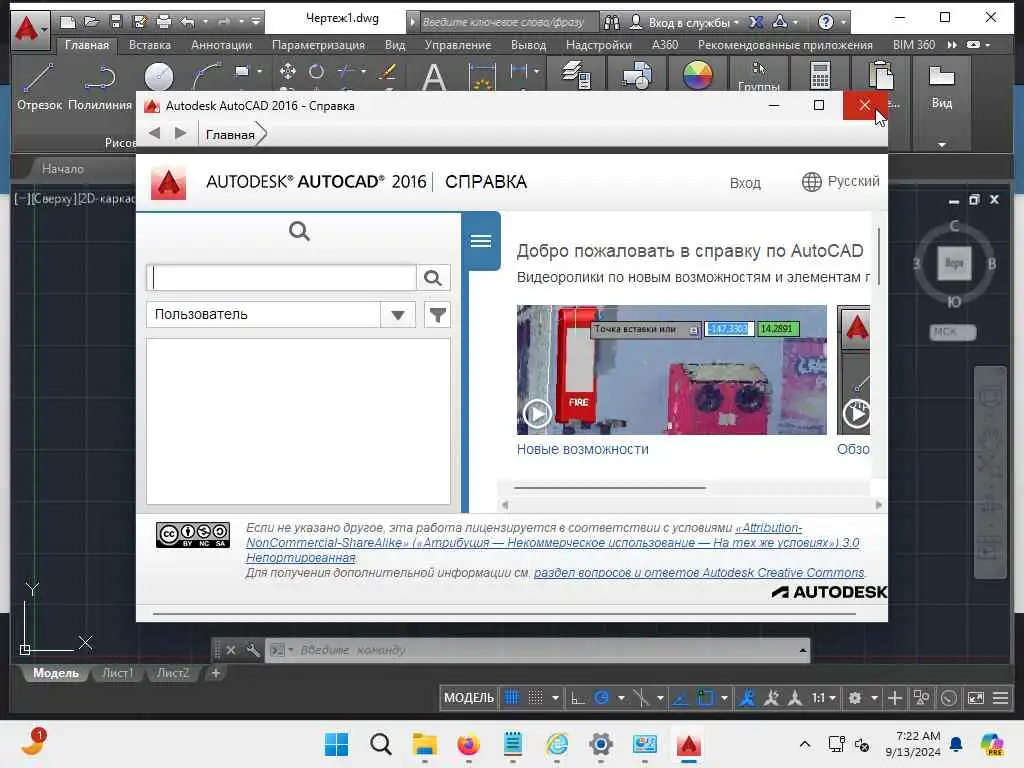Click the Rotate tool in ribbon
This screenshot has height=768, width=1024.
pos(317,71)
